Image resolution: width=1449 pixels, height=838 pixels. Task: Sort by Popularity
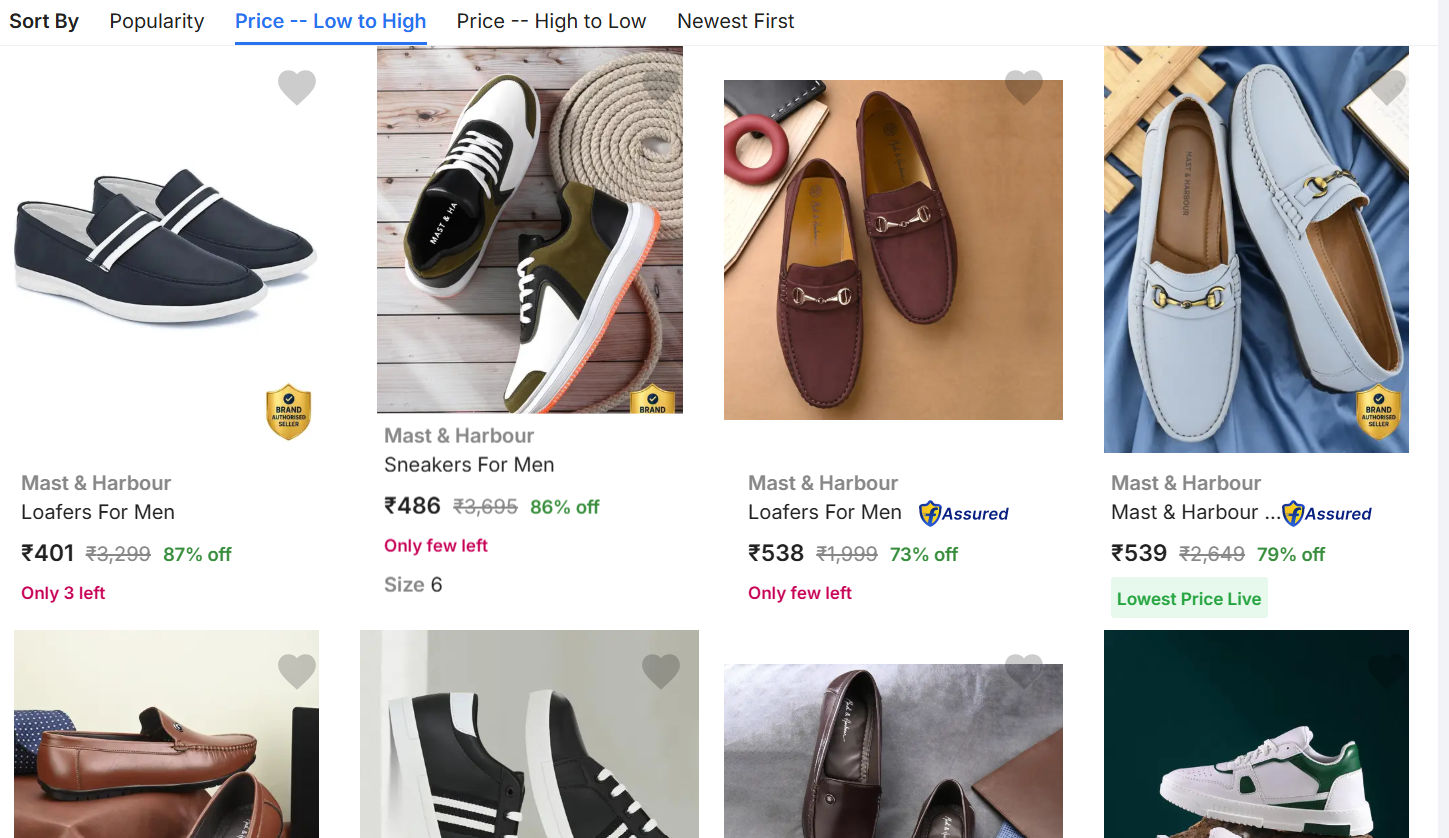tap(157, 21)
